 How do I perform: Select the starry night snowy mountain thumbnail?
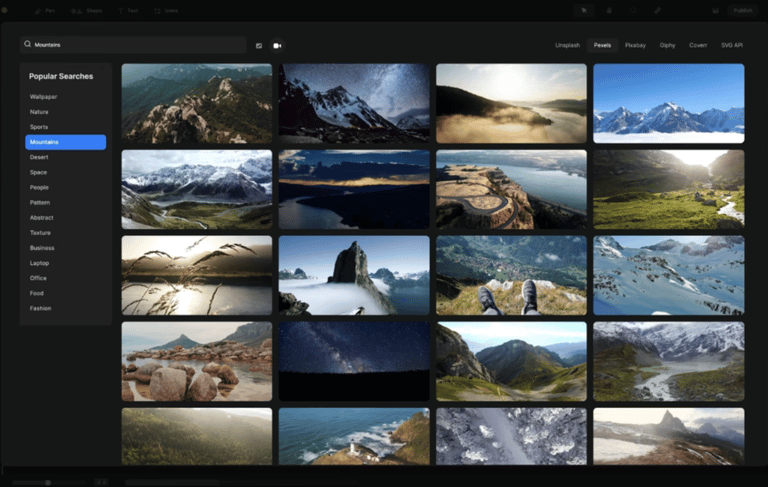(354, 104)
